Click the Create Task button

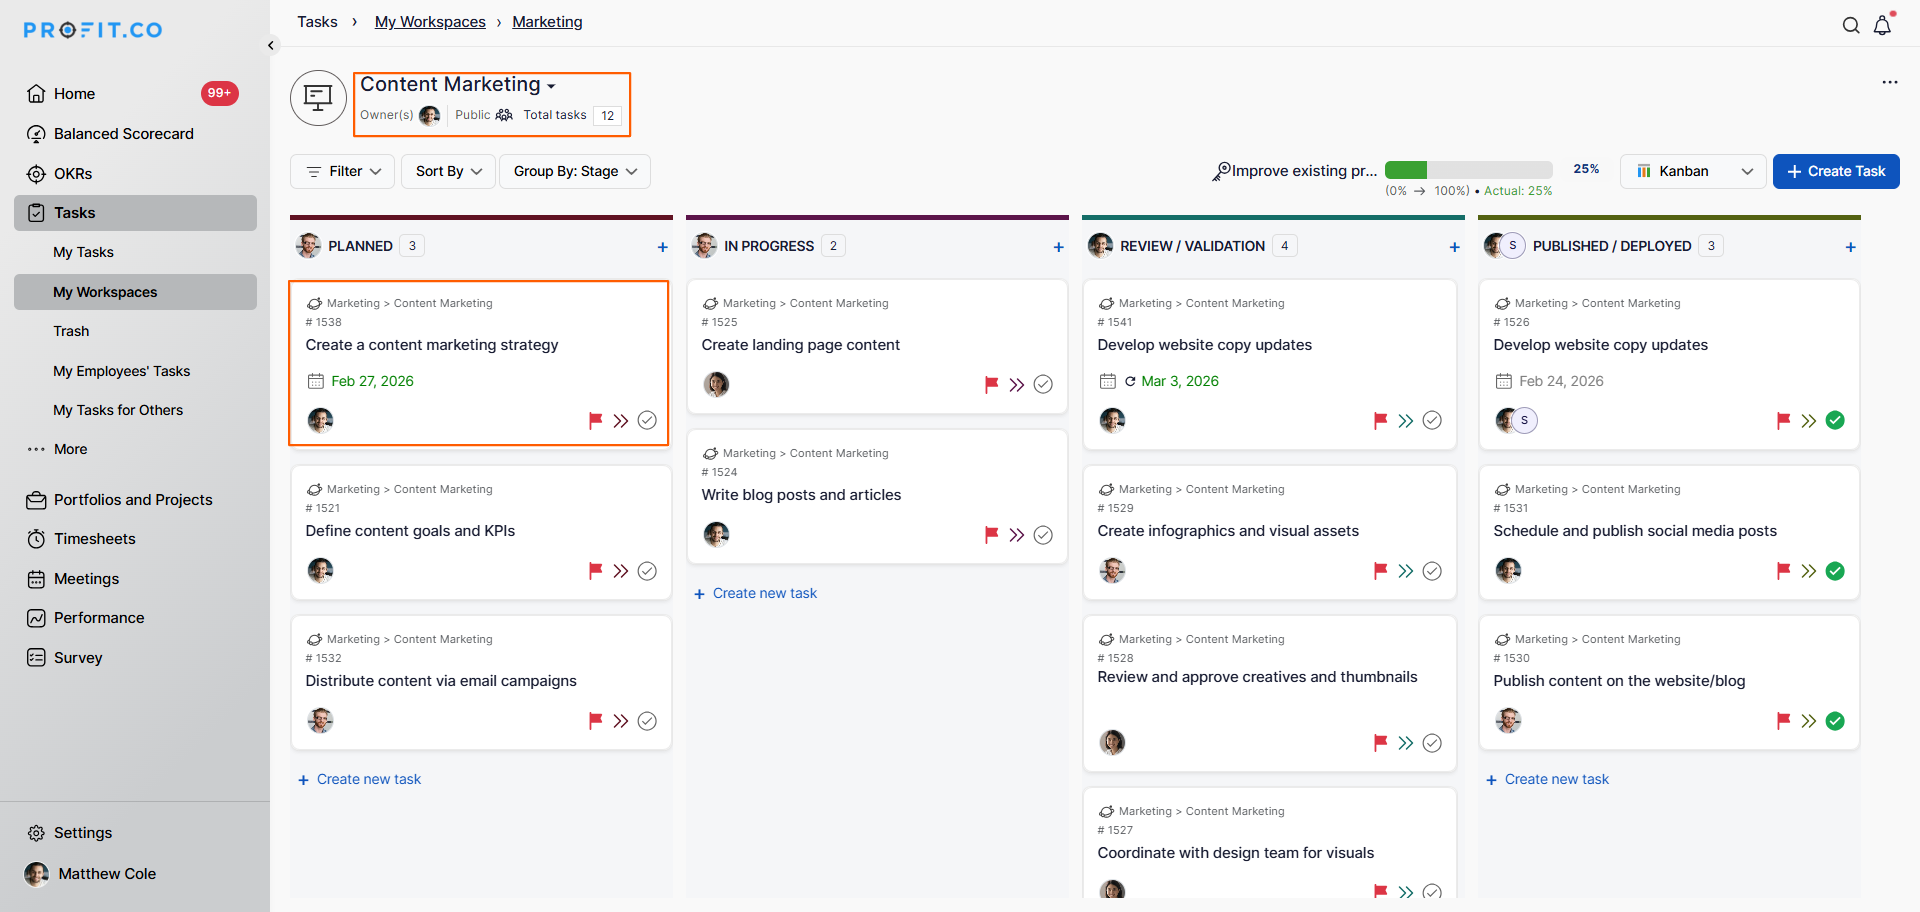[1836, 171]
